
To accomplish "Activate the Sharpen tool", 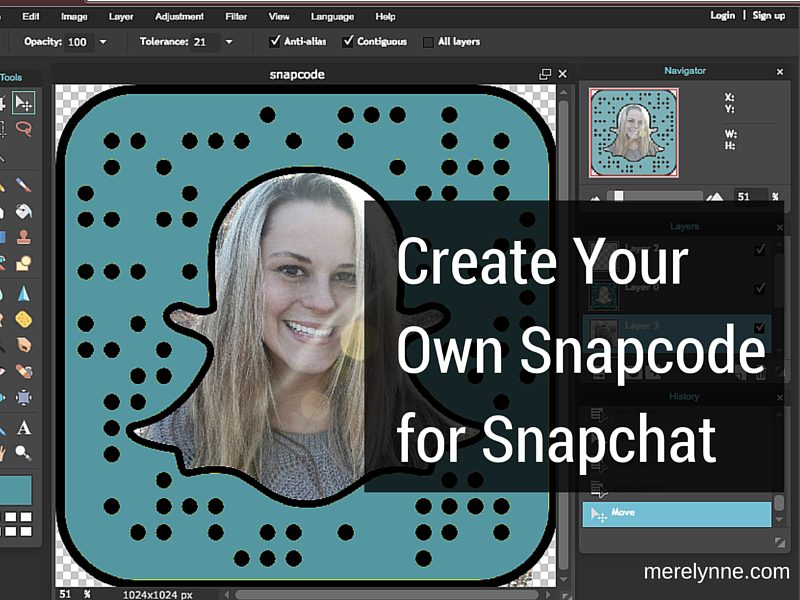I will coord(23,294).
